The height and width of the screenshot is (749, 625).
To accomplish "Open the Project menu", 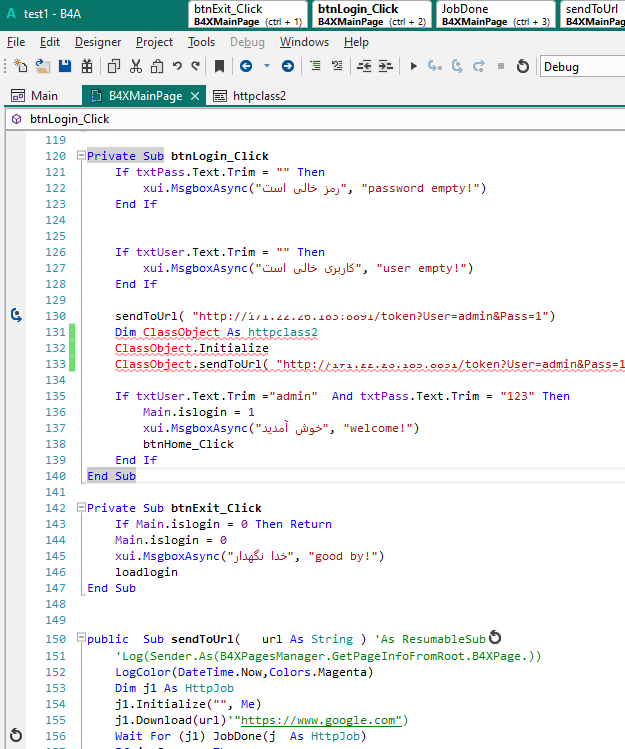I will coord(154,42).
